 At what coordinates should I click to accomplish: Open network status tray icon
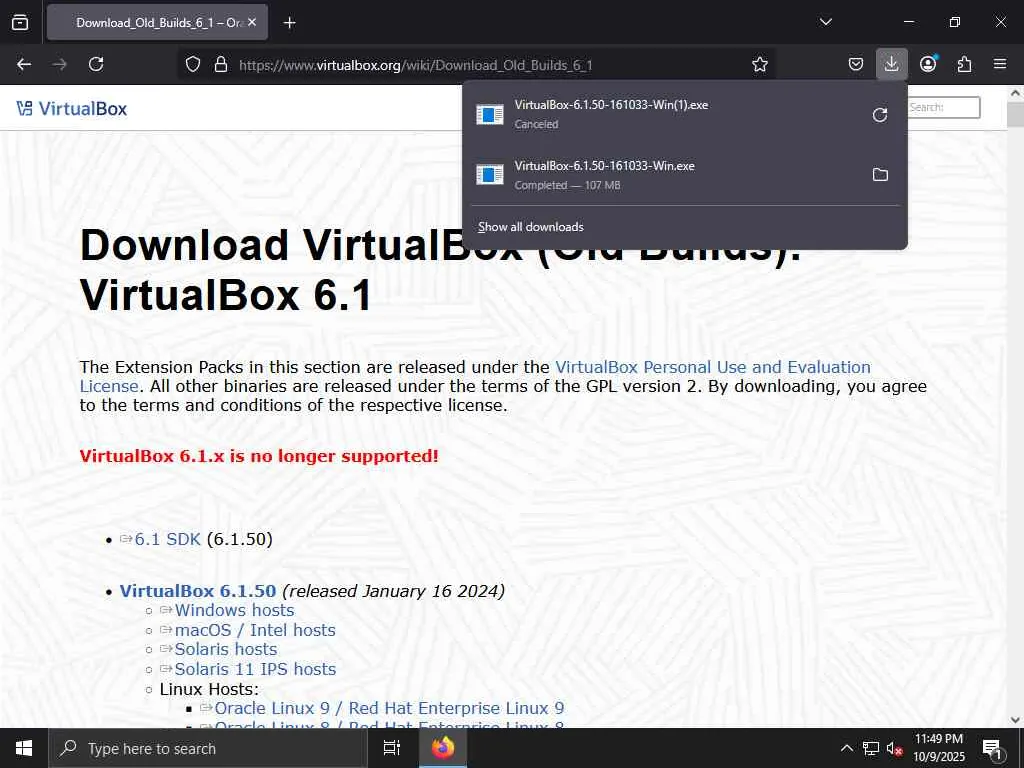871,748
